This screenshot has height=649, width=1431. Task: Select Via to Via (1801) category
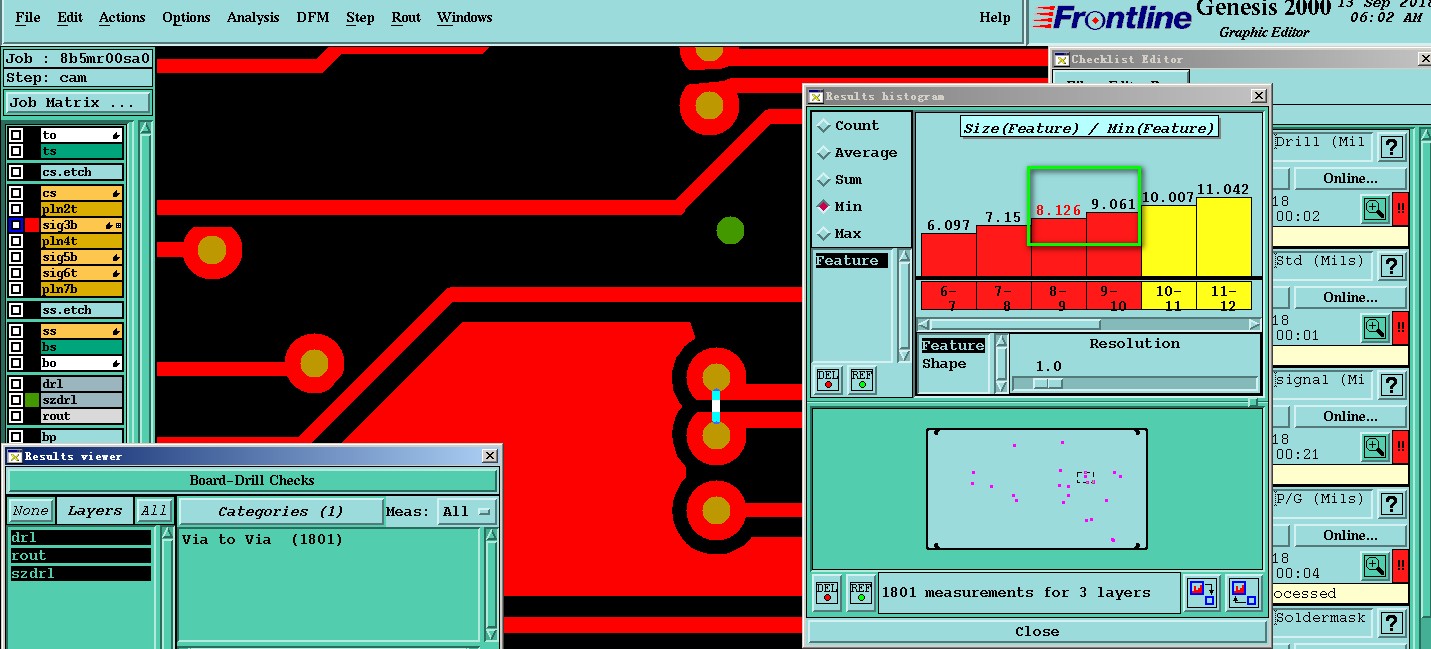coord(263,539)
